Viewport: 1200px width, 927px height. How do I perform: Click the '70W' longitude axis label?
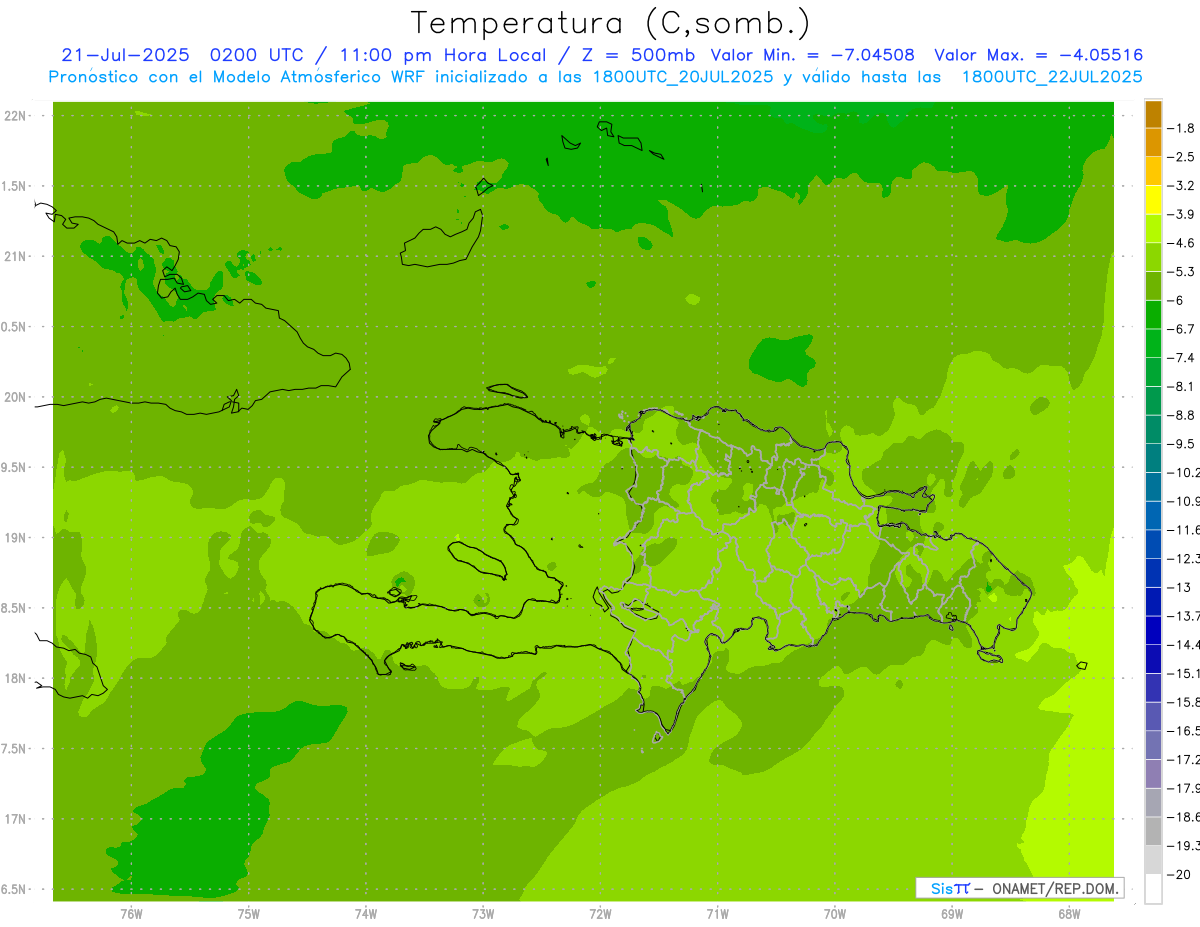click(x=835, y=914)
